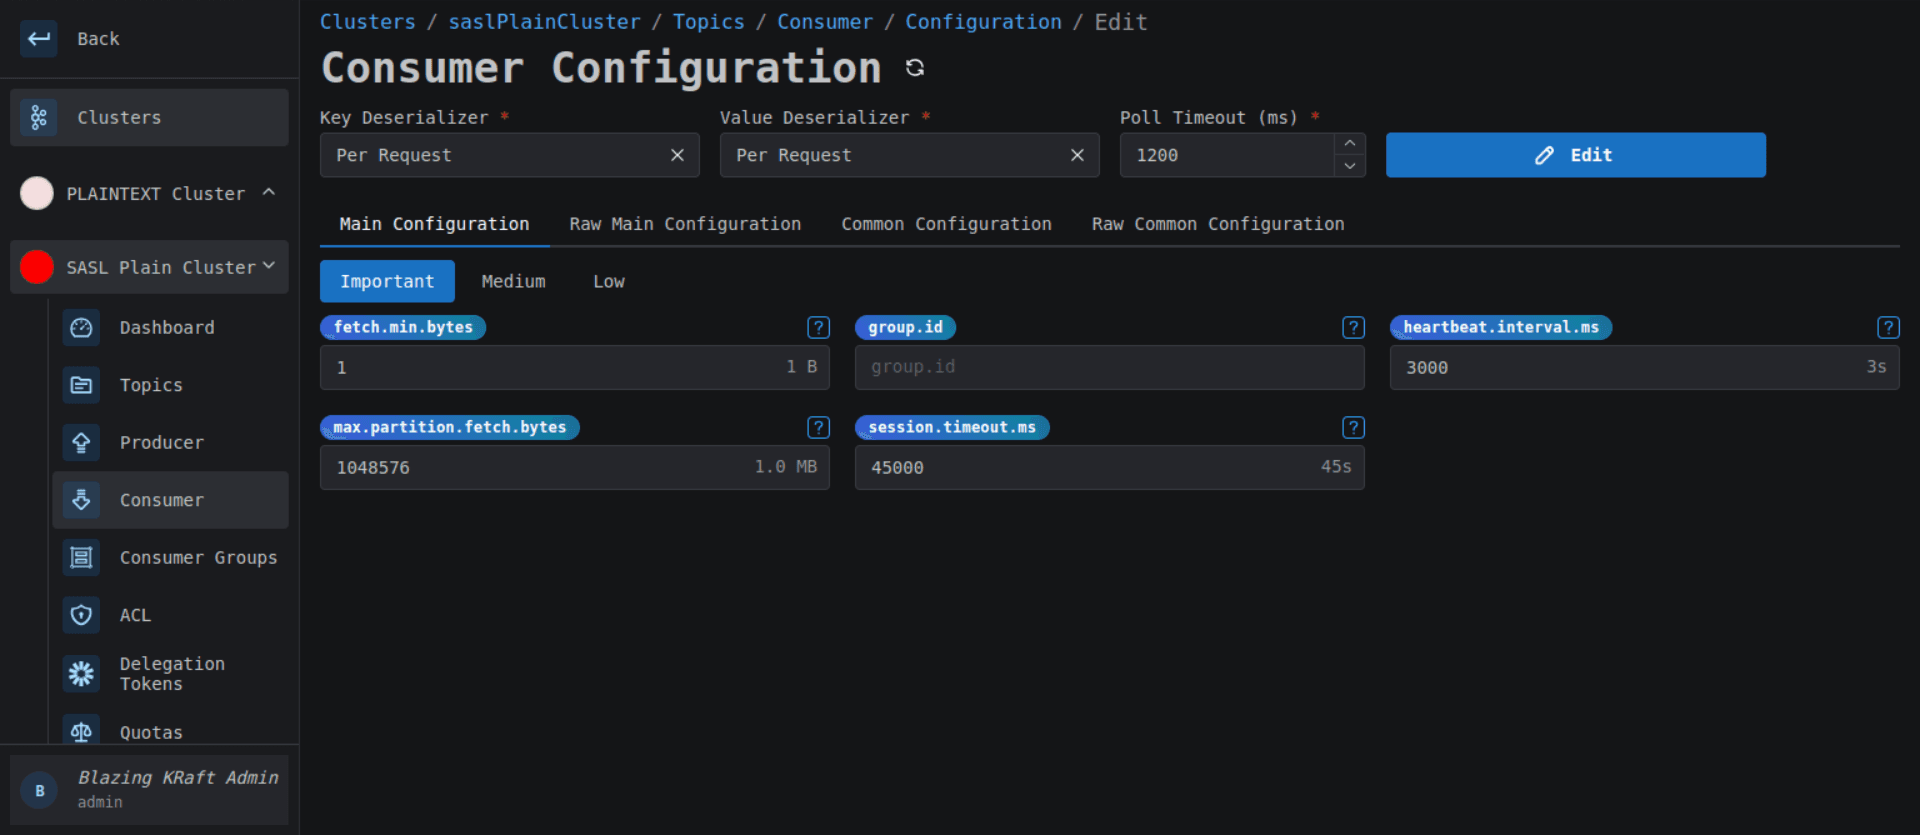Open the Key Deserializer dropdown
1920x835 pixels.
509,155
